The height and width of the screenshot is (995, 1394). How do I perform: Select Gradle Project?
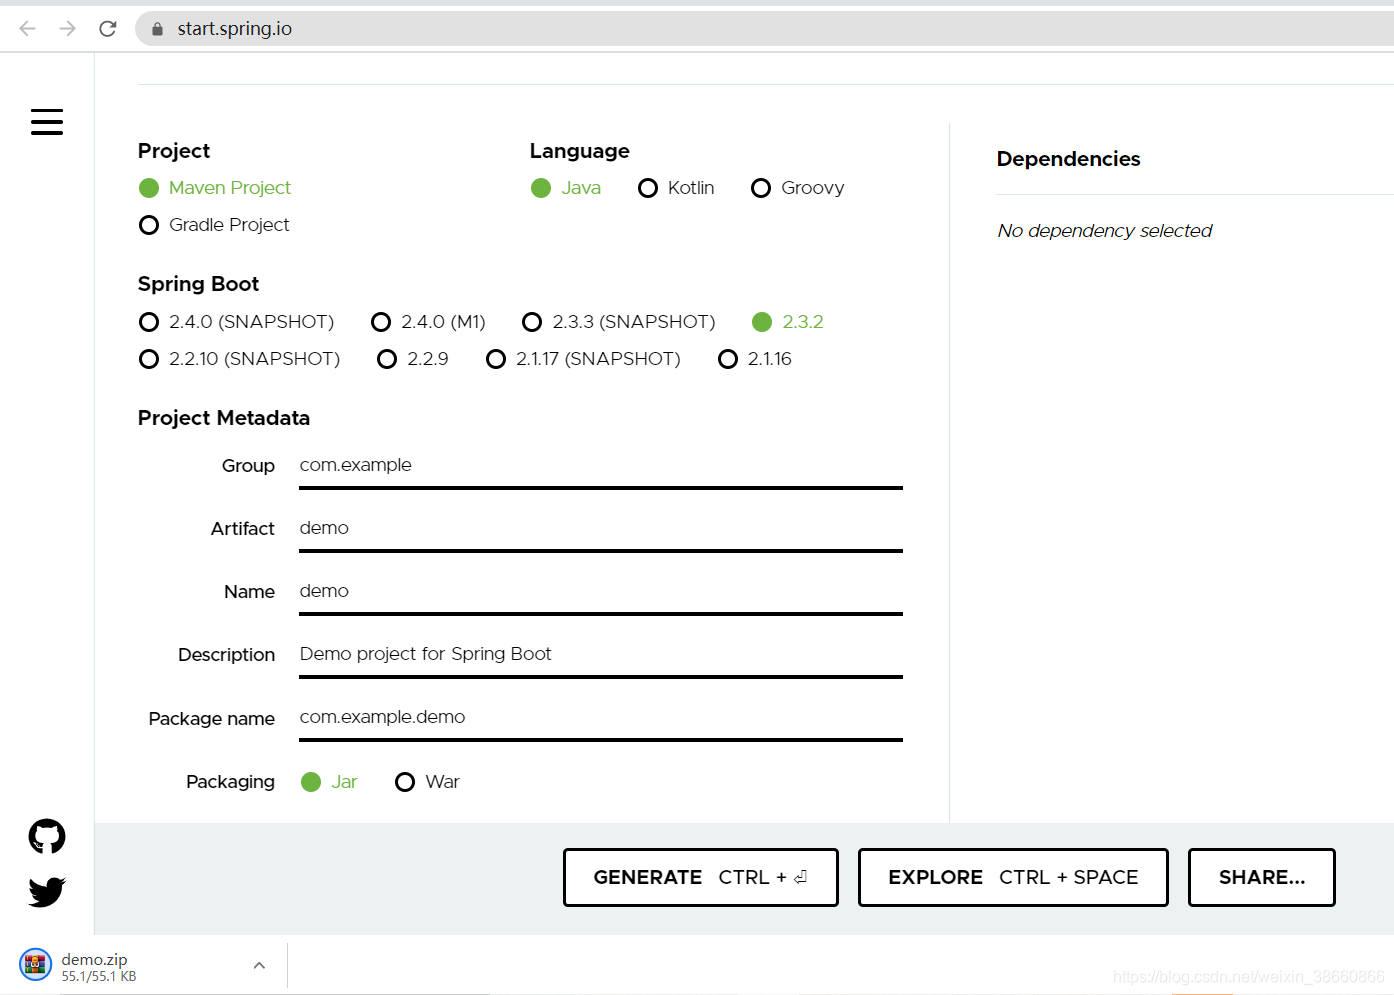click(x=214, y=225)
